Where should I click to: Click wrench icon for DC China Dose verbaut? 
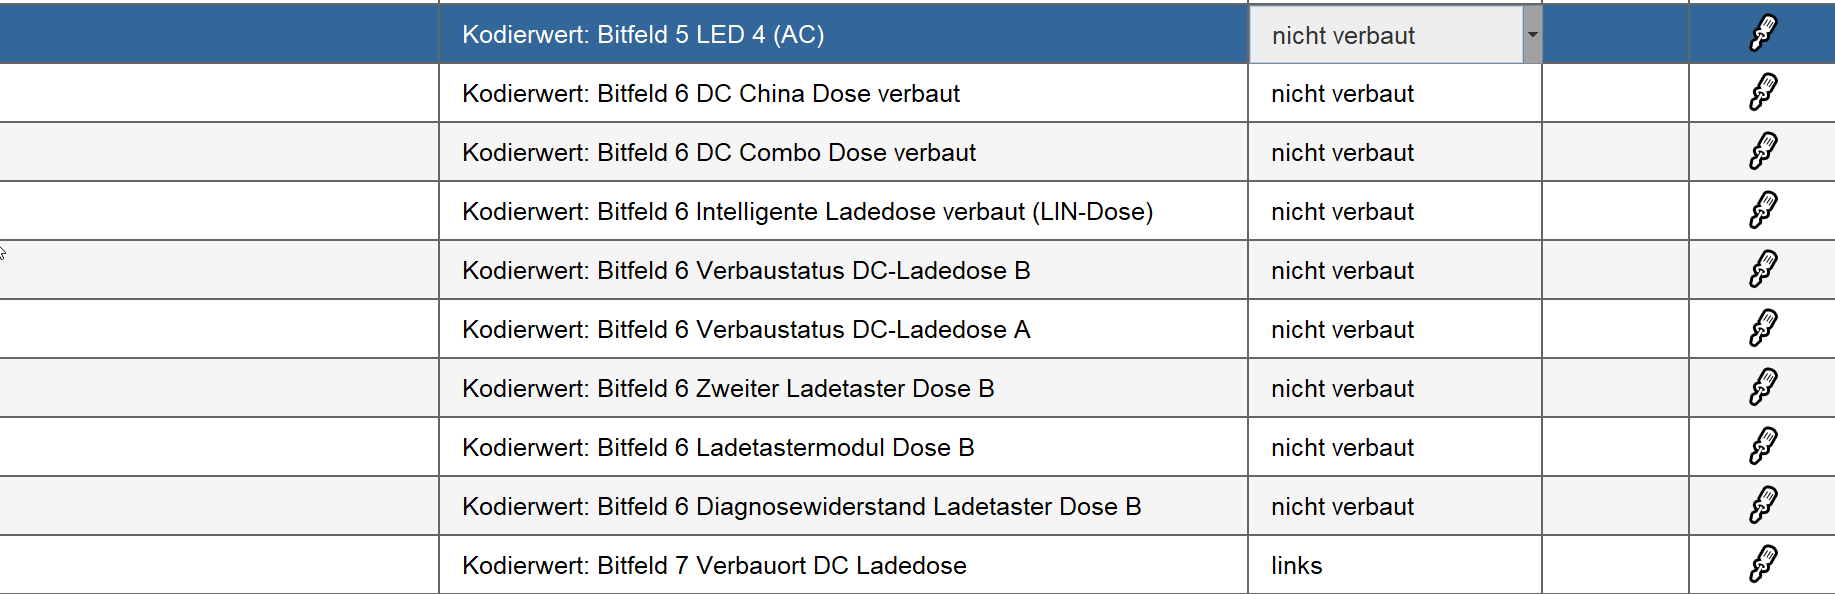tap(1763, 92)
